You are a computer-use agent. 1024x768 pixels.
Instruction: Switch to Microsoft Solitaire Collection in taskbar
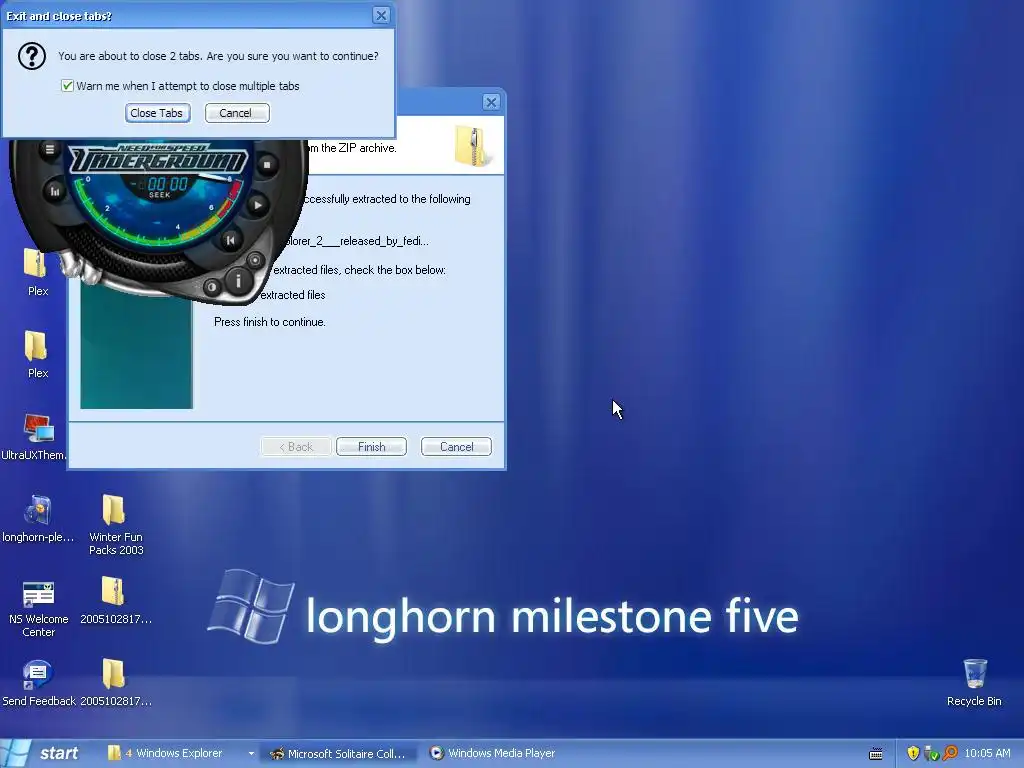tap(340, 753)
